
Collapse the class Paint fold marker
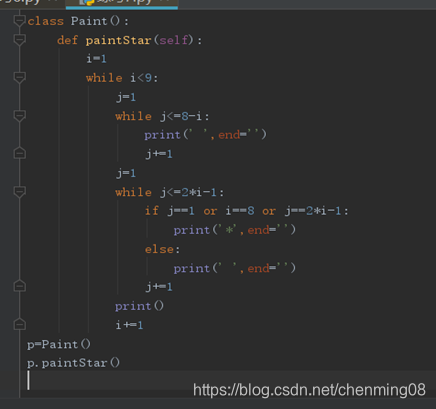[x=19, y=21]
